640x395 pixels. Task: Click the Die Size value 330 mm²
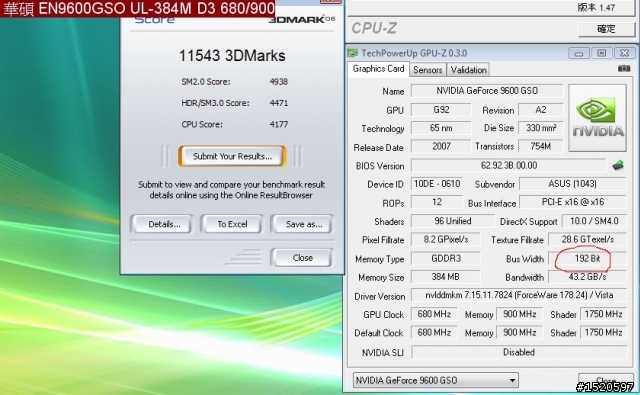click(540, 128)
